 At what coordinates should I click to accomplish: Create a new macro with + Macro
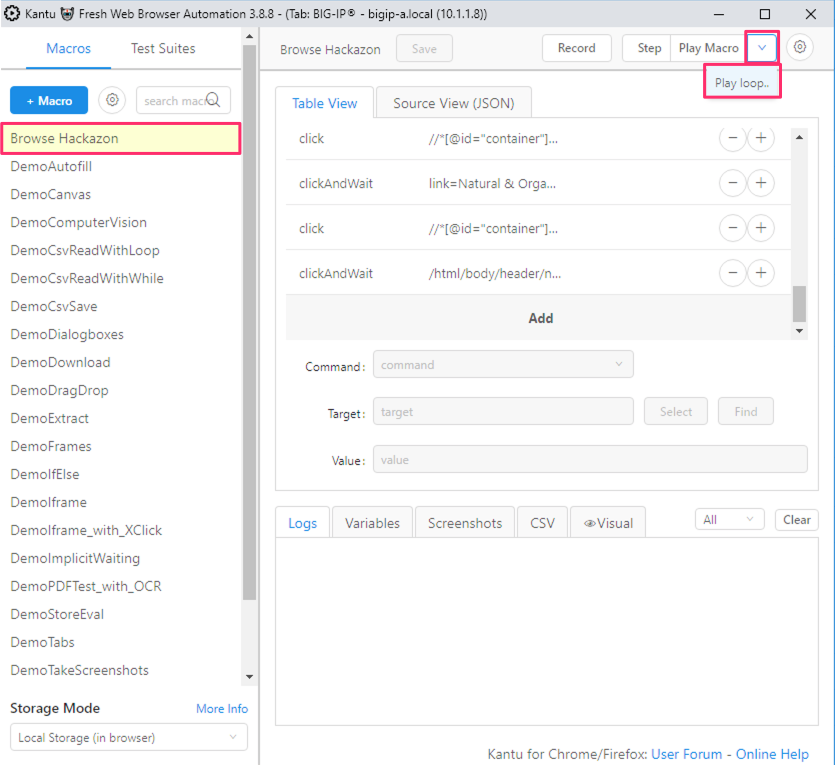49,100
